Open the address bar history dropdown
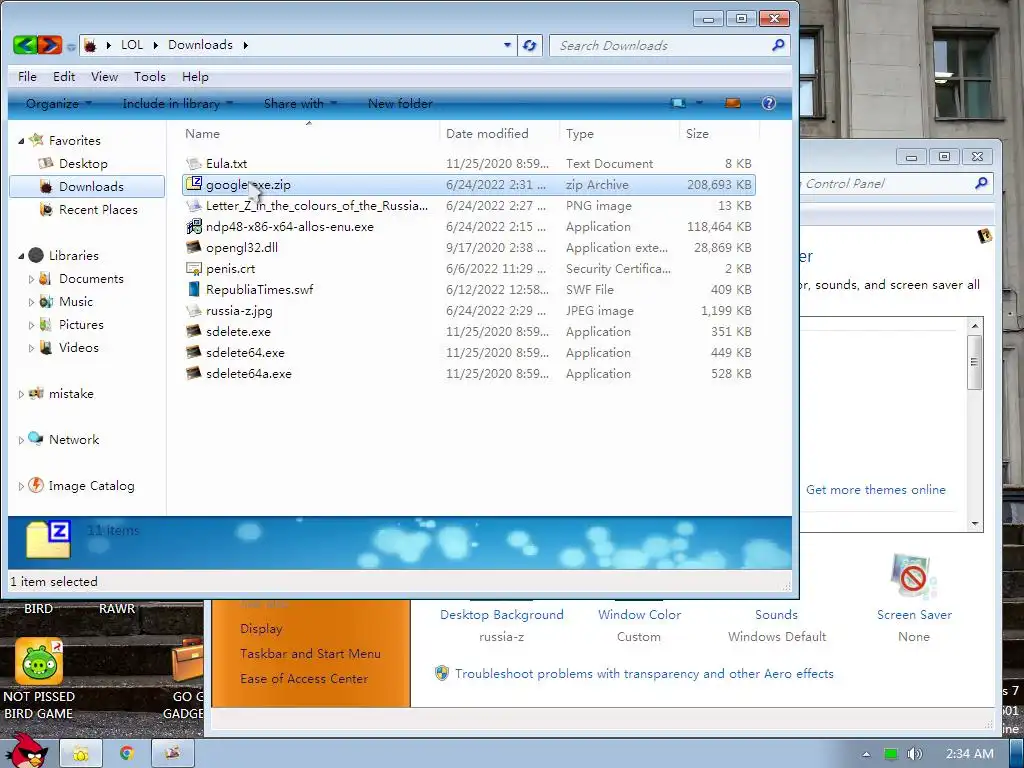This screenshot has height=768, width=1024. click(507, 45)
